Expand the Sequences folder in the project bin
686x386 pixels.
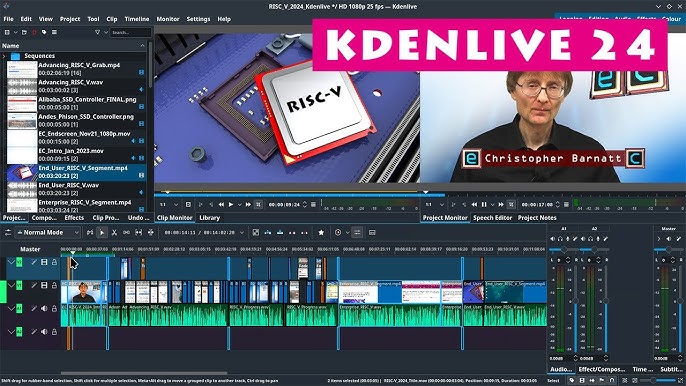[x=4, y=56]
